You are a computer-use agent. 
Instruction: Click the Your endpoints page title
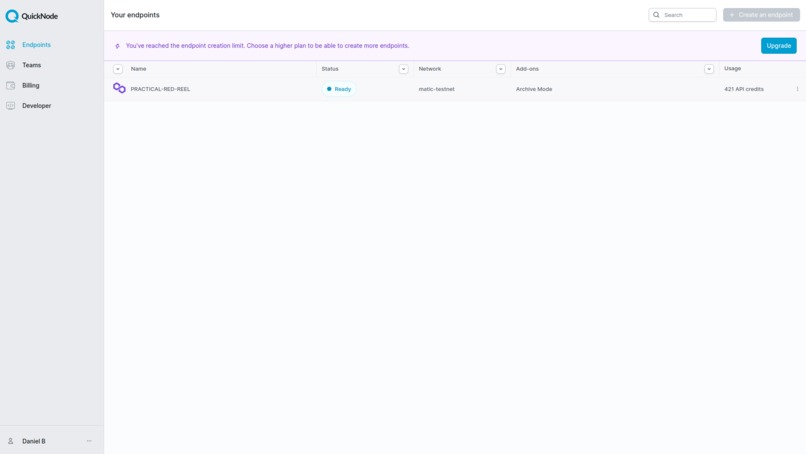[x=135, y=15]
